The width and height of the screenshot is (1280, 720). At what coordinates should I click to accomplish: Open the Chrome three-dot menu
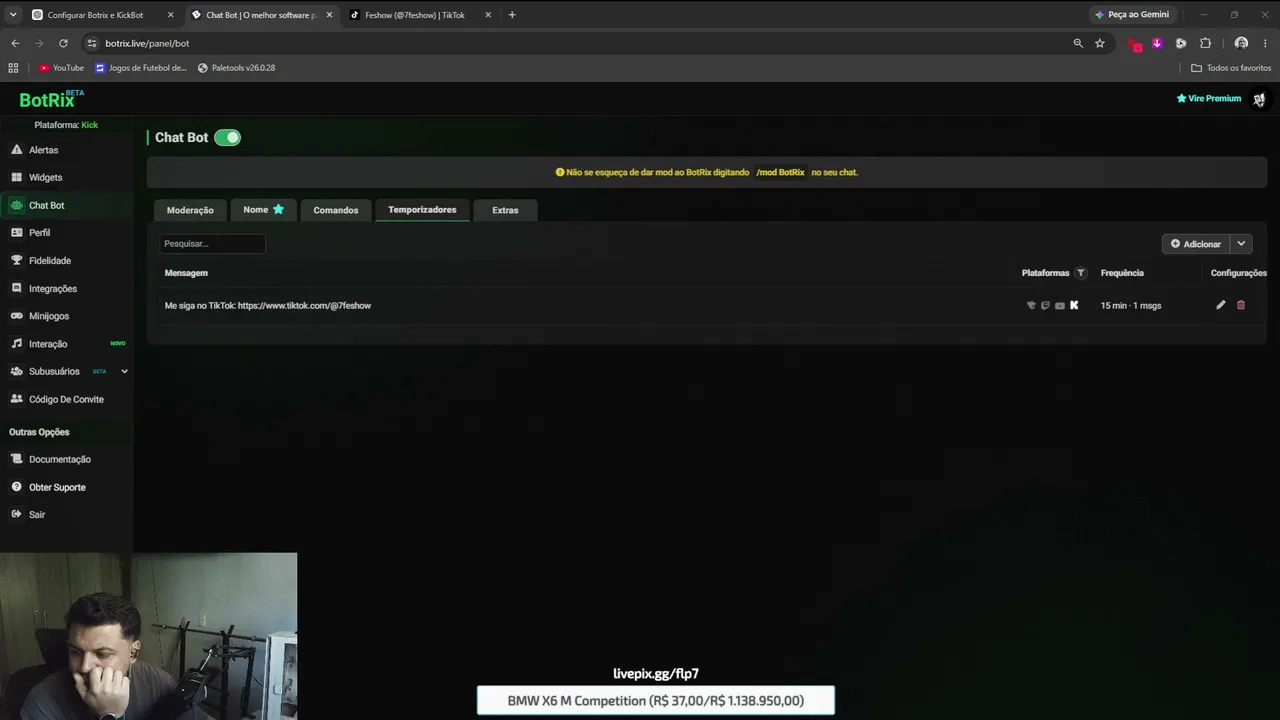click(x=1266, y=43)
